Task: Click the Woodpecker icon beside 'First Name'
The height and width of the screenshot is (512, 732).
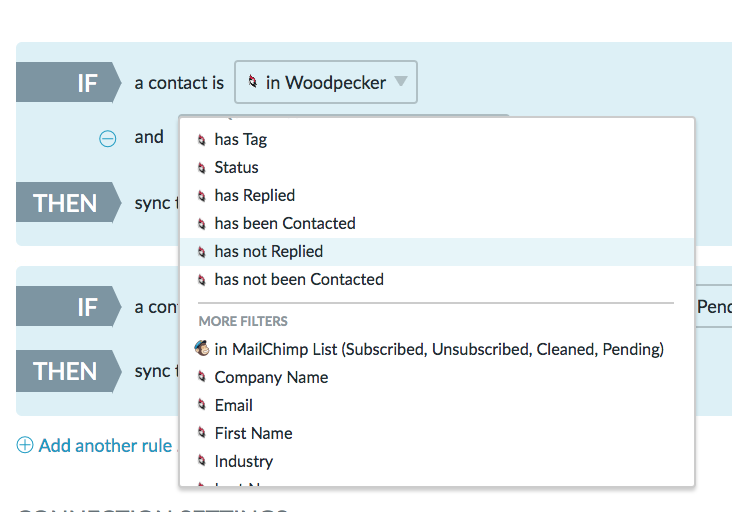Action: [202, 432]
